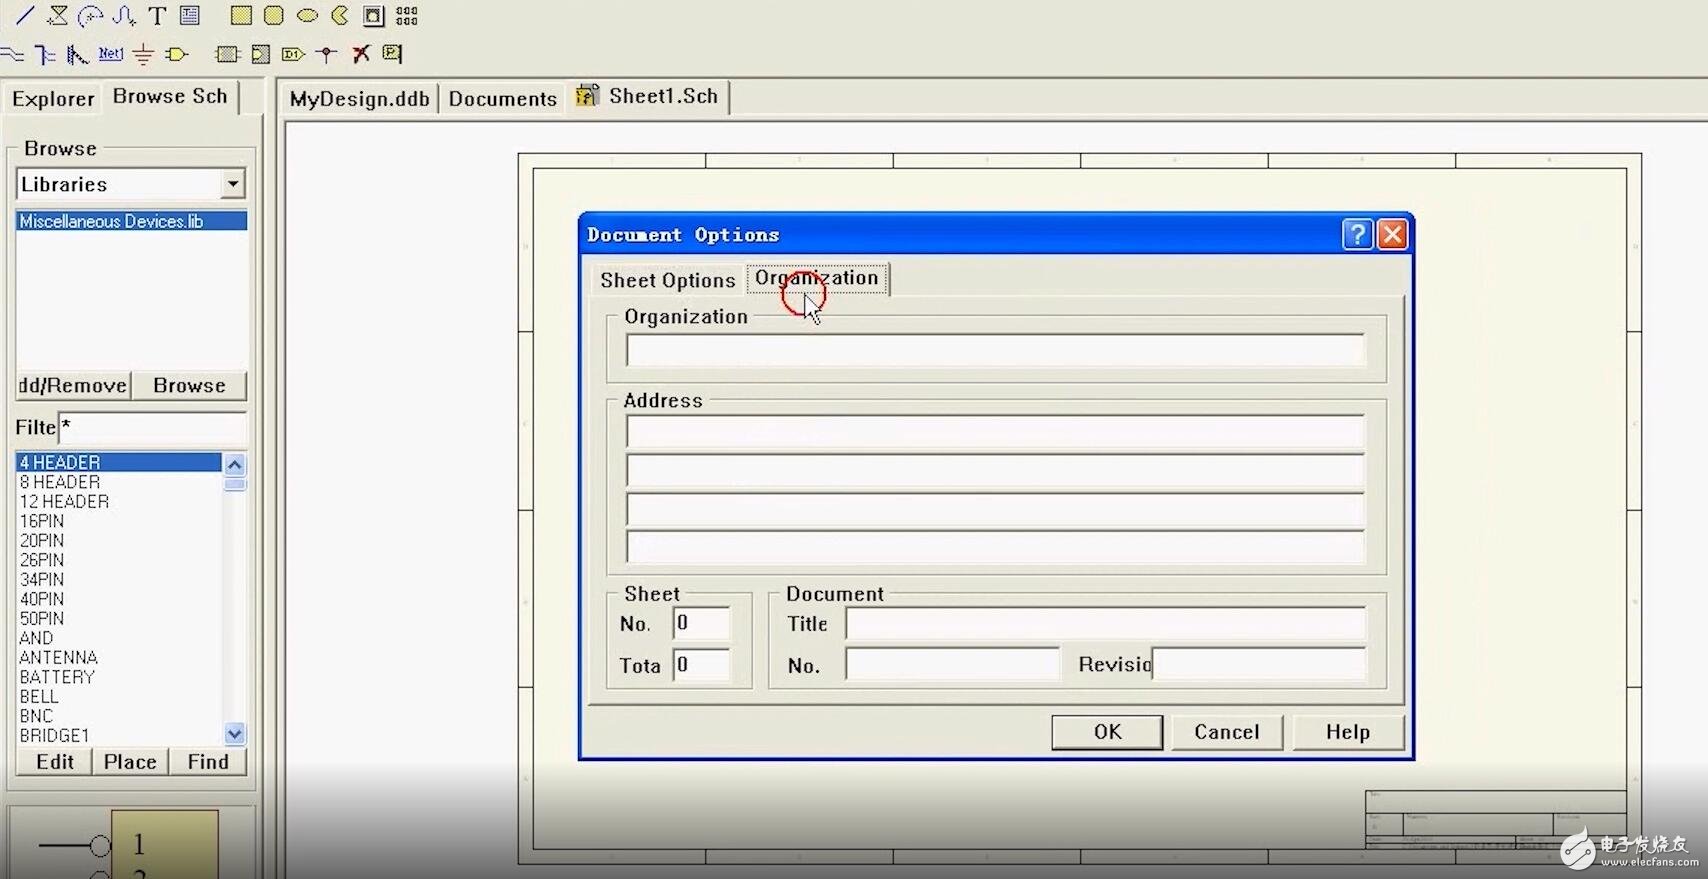Click the Browse library button
Image resolution: width=1708 pixels, height=879 pixels.
(x=189, y=385)
